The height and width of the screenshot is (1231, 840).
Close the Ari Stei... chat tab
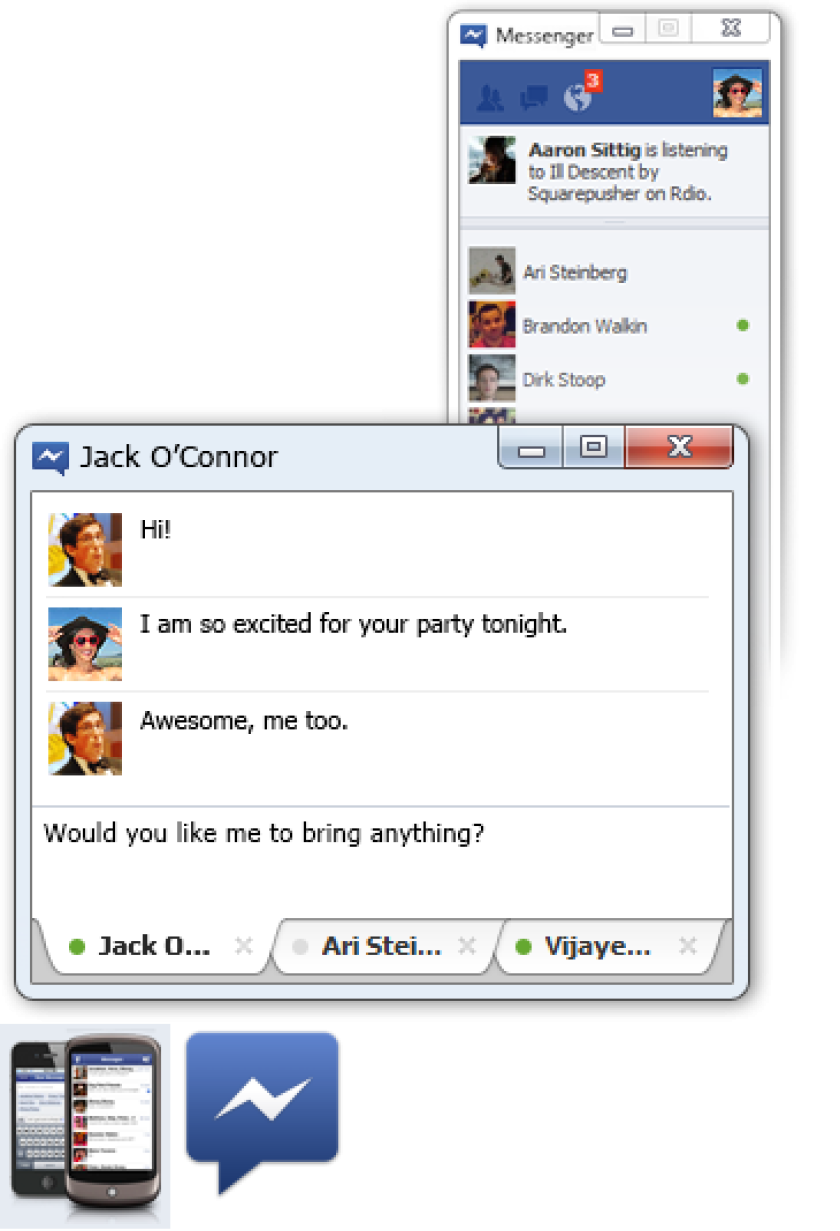[466, 946]
